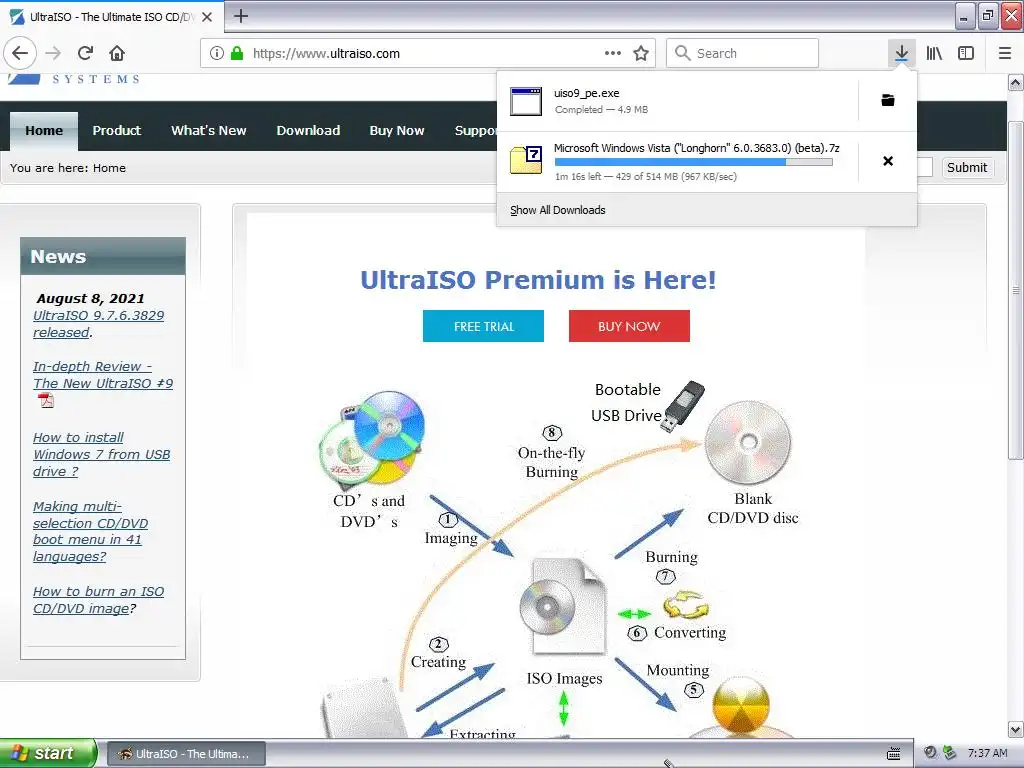Click the taskbar clock 7:37 AM
This screenshot has width=1024, height=768.
[987, 753]
